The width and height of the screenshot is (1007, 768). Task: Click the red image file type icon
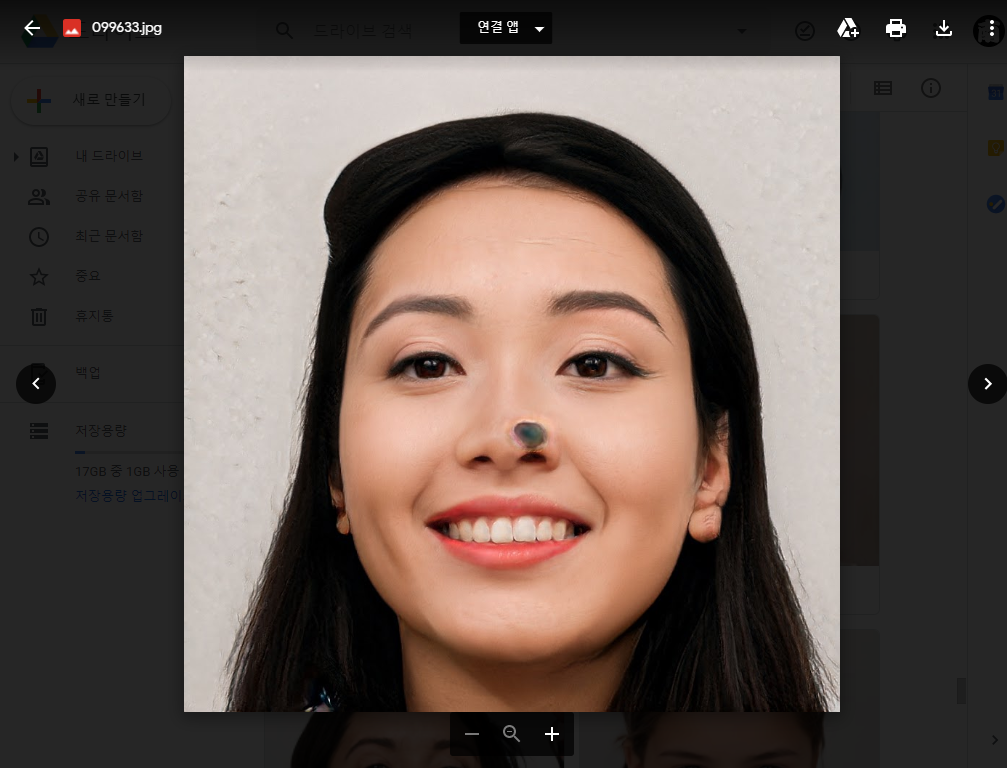72,28
